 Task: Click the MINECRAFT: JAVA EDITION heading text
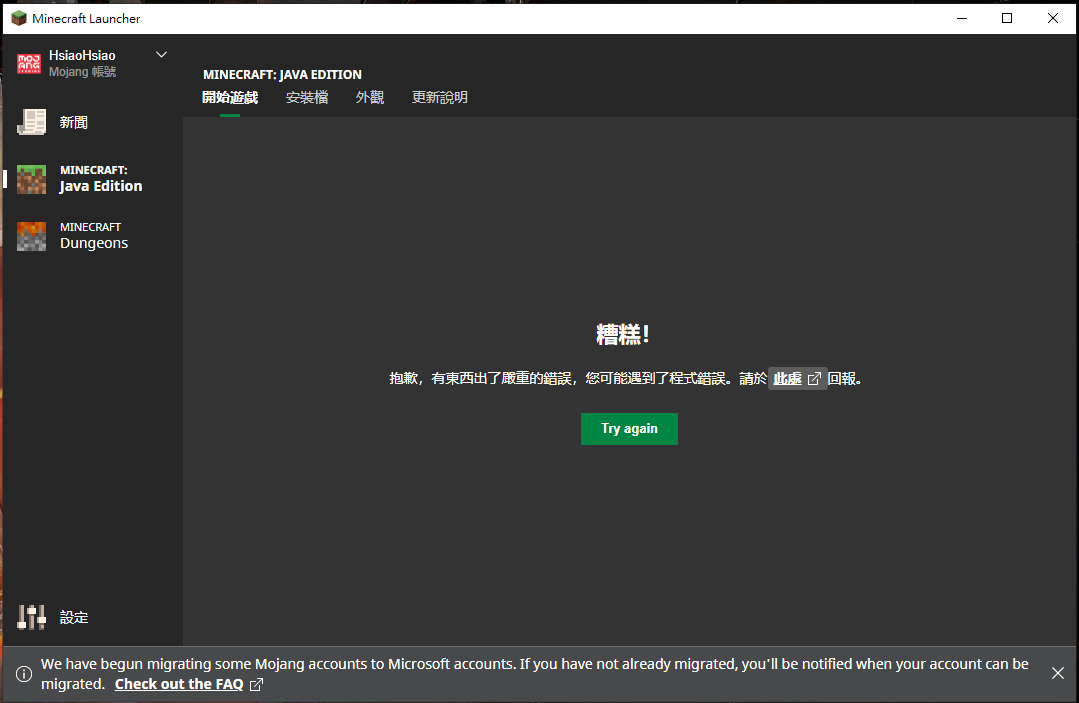tap(282, 74)
